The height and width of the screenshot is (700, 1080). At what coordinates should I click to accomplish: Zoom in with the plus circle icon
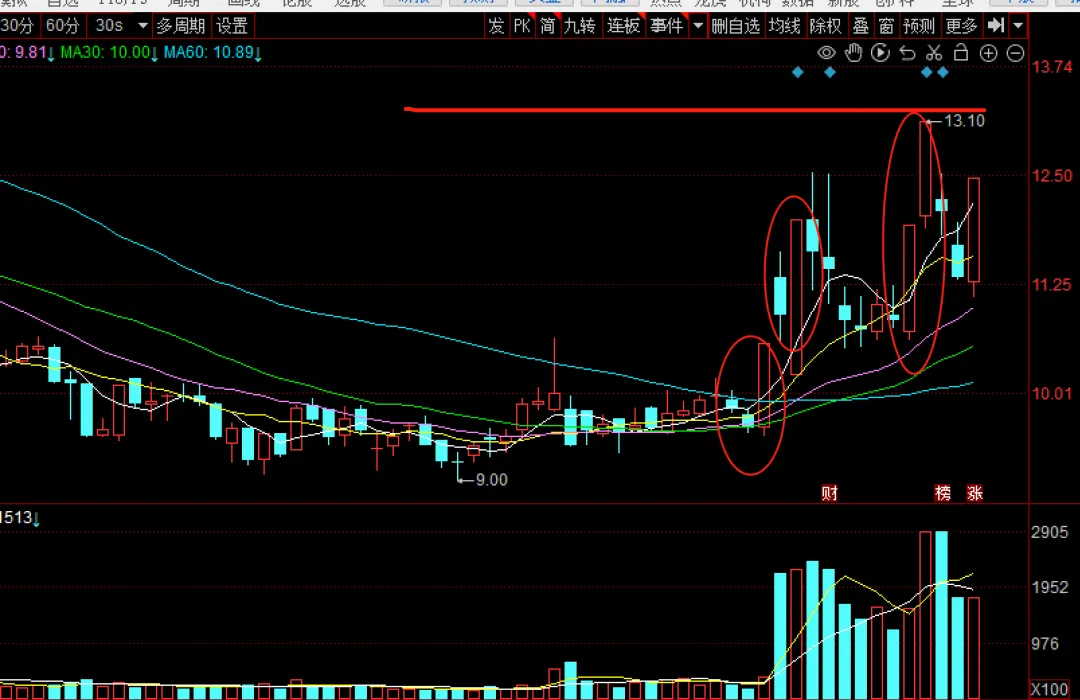(988, 53)
